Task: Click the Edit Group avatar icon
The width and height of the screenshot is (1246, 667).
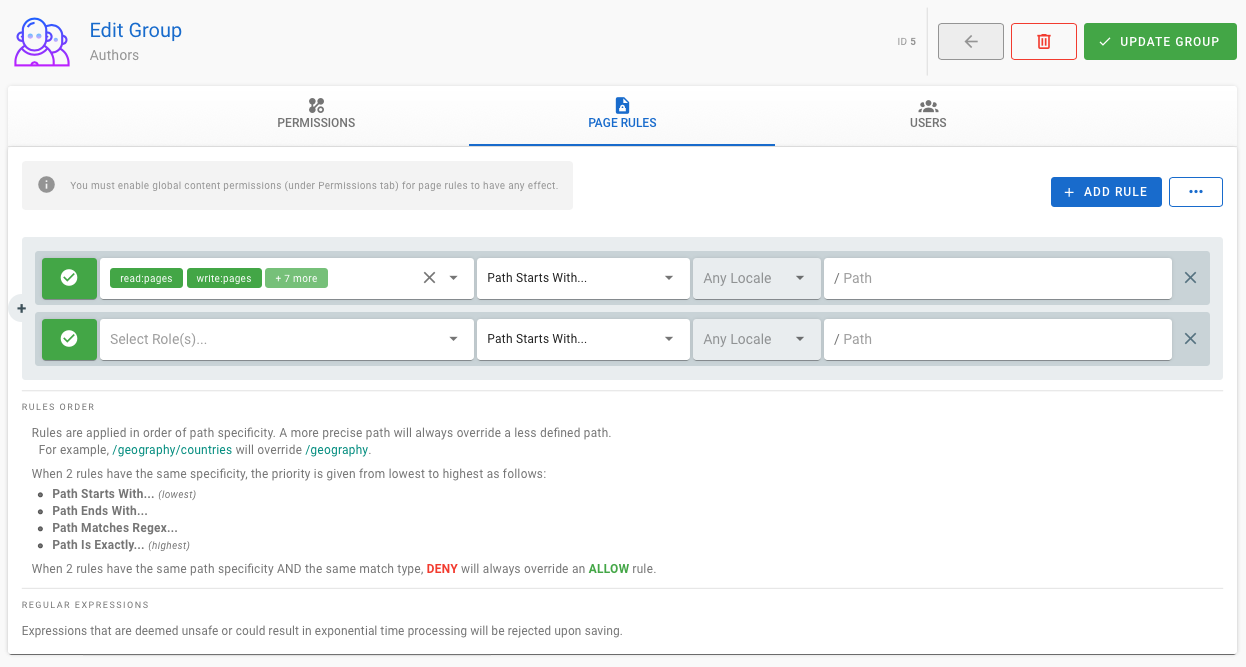Action: tap(42, 42)
